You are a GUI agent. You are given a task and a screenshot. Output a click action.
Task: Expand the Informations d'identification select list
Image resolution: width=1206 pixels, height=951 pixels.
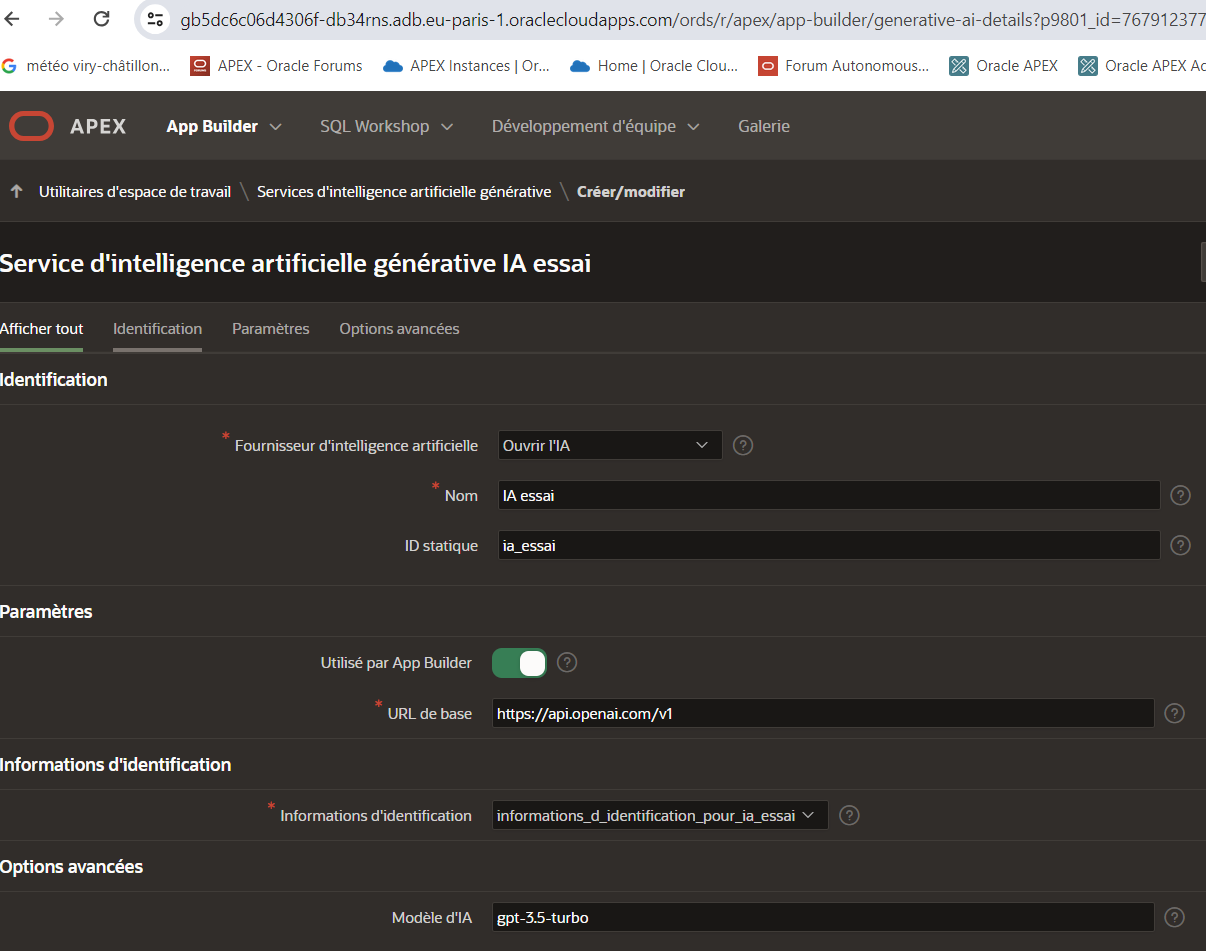(x=660, y=815)
